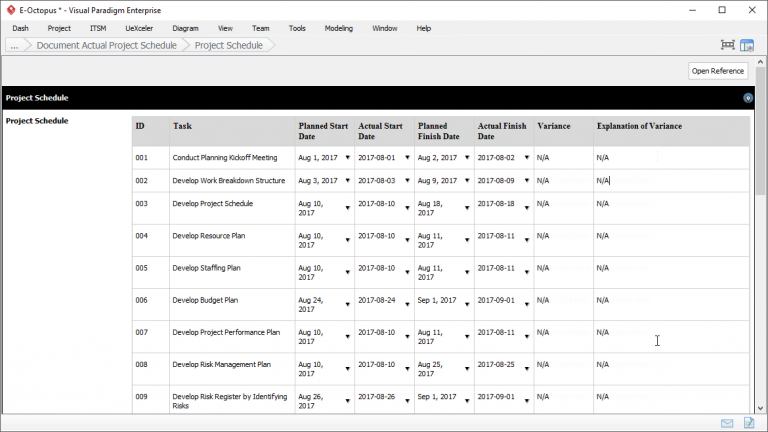Click the vertical scrollbar down arrow

coord(761,407)
